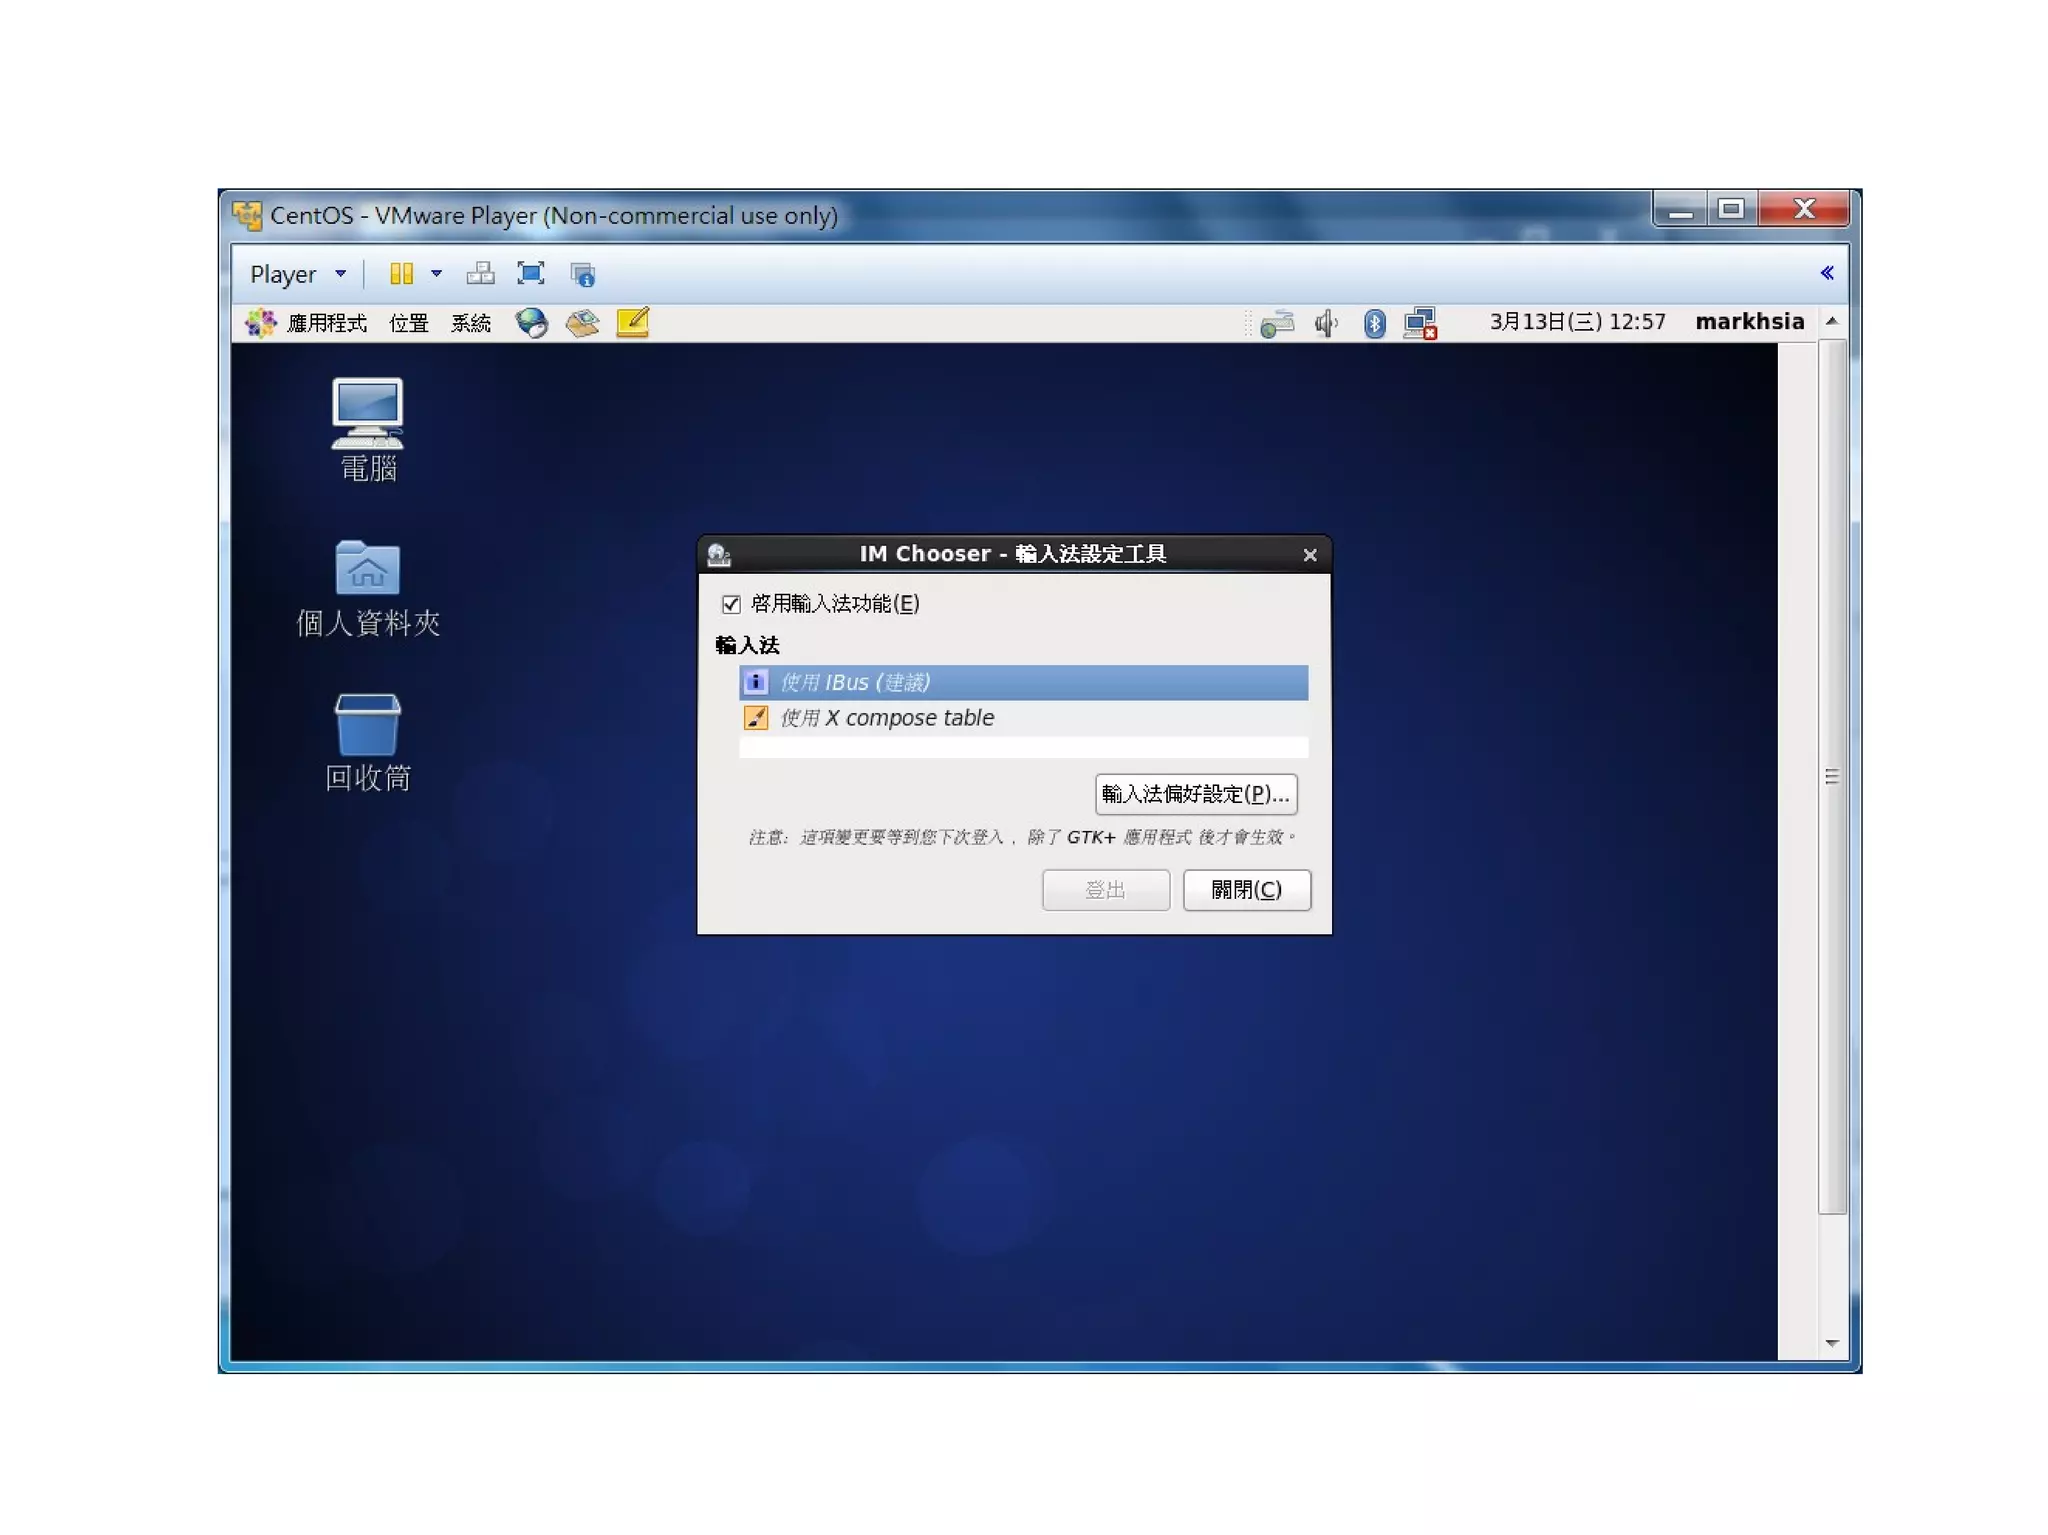This screenshot has height=1535, width=2048.
Task: Open the 系統 system menu
Action: (x=471, y=323)
